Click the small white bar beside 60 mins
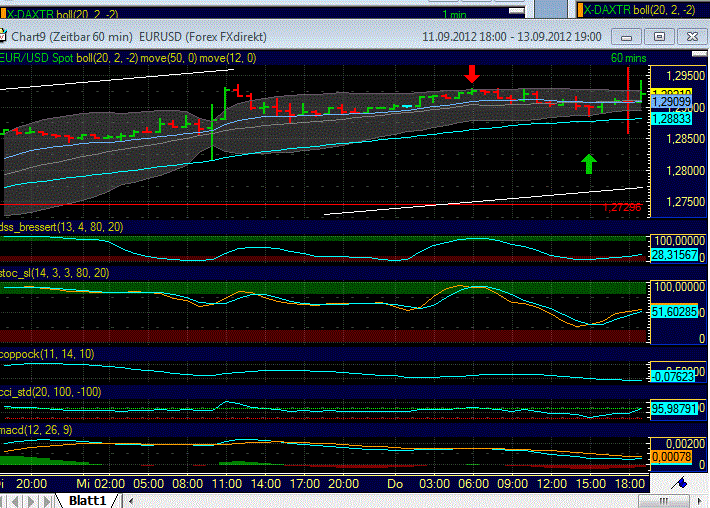Image resolution: width=710 pixels, height=508 pixels. coord(699,54)
